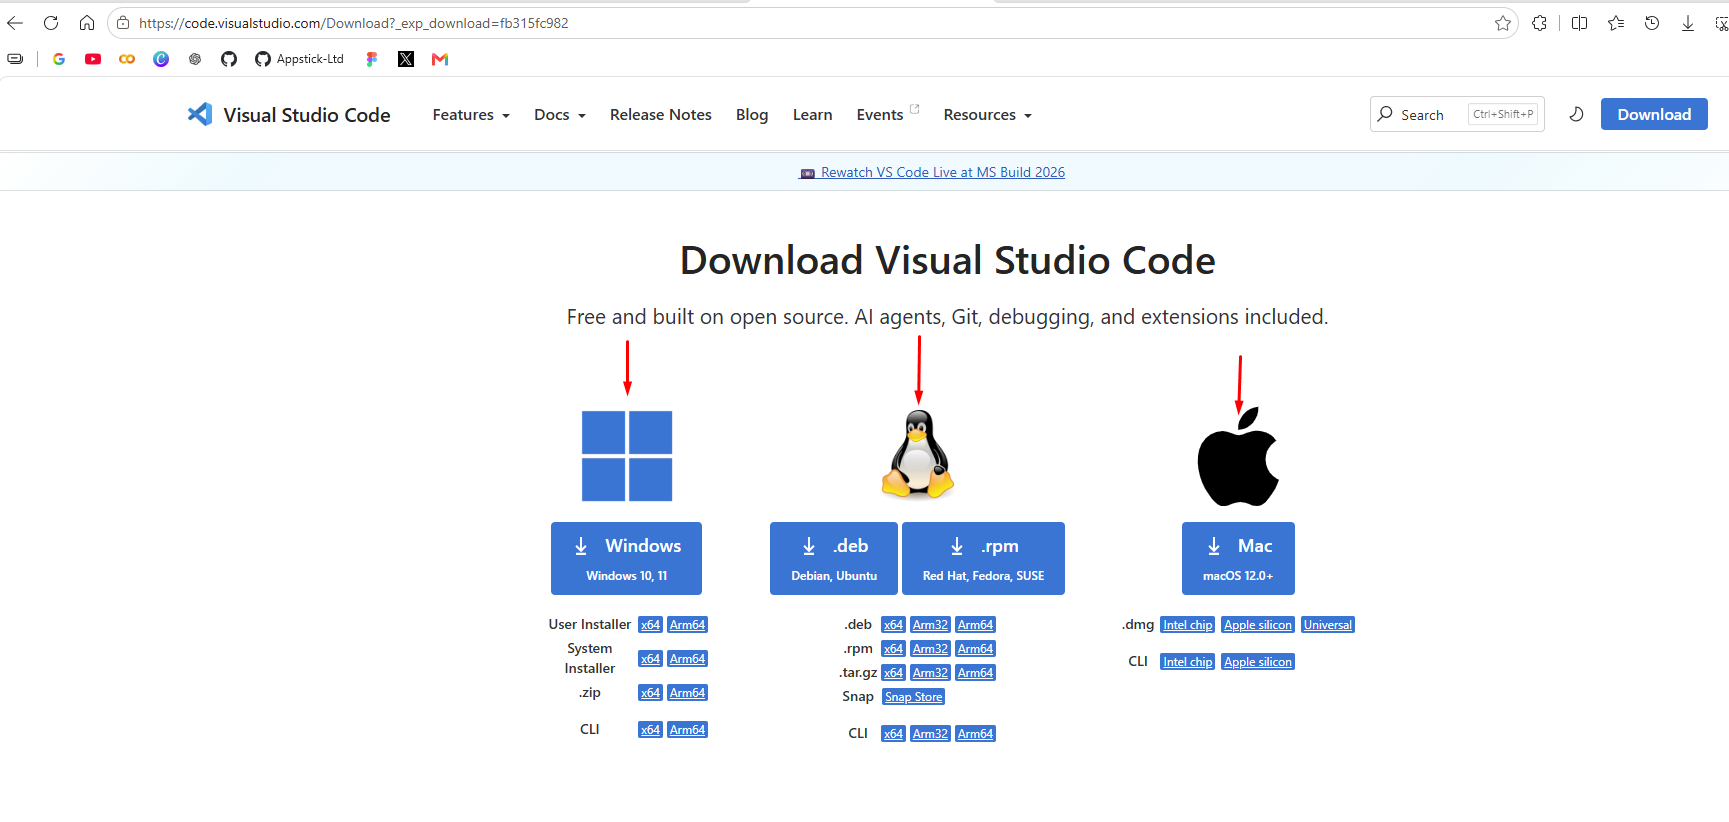Open Appstick-Ltd bookmark
The width and height of the screenshot is (1729, 822).
(x=299, y=59)
